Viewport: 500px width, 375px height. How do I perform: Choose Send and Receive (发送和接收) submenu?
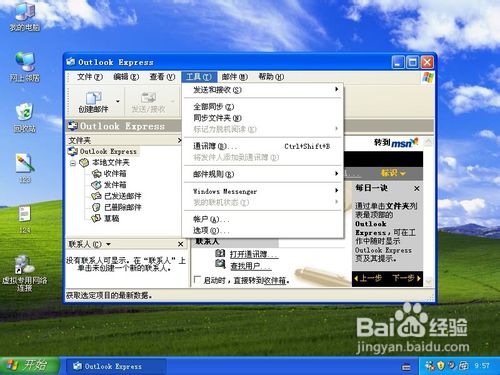(x=263, y=90)
